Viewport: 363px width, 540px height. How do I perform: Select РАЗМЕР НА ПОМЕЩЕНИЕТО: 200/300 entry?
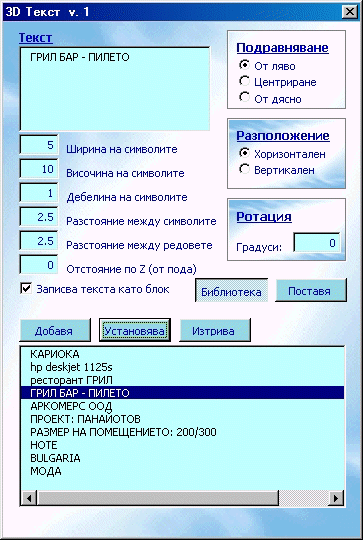point(183,432)
